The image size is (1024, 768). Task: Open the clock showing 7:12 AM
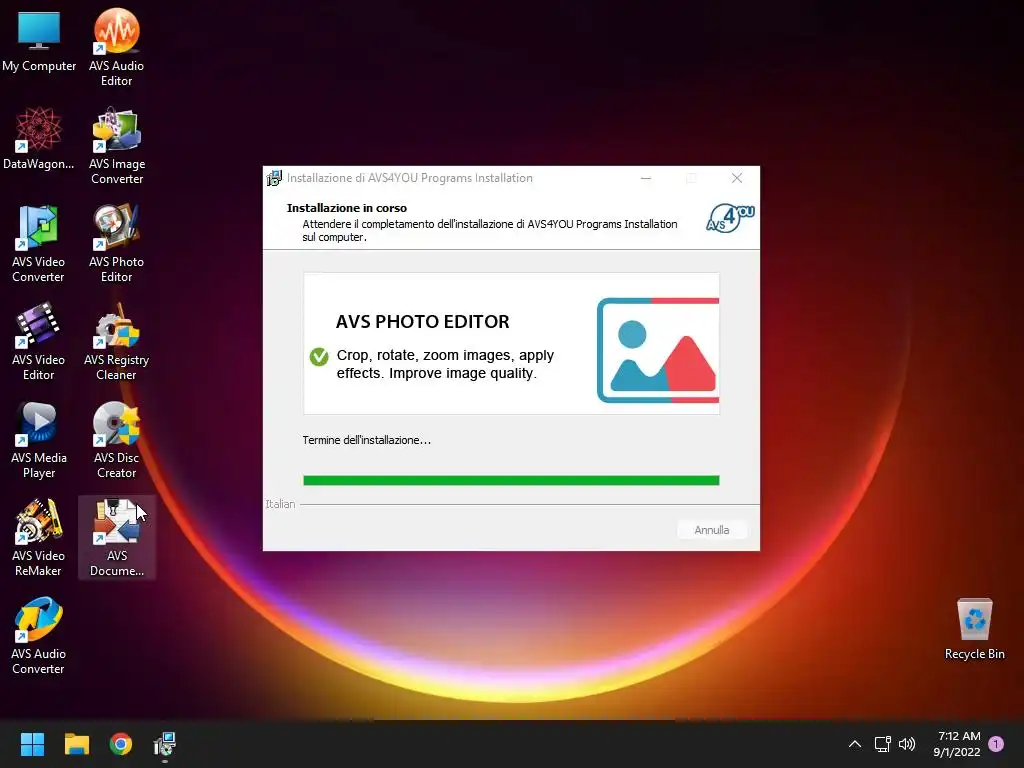[x=957, y=744]
